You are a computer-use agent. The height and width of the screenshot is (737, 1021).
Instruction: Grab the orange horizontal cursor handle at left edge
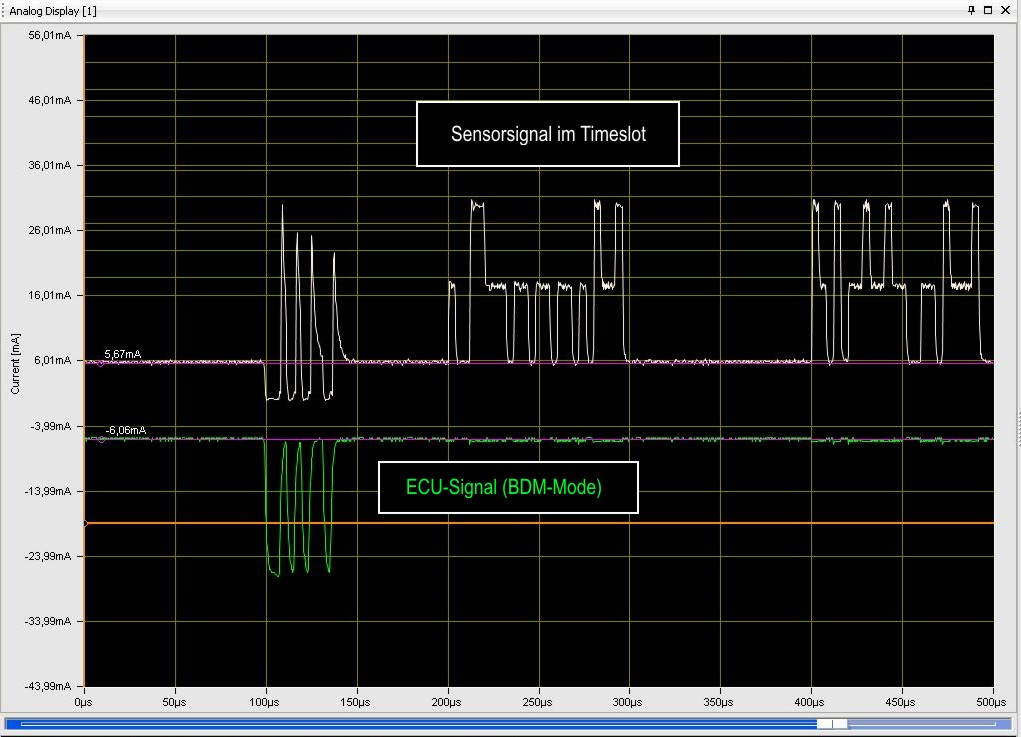tap(85, 523)
